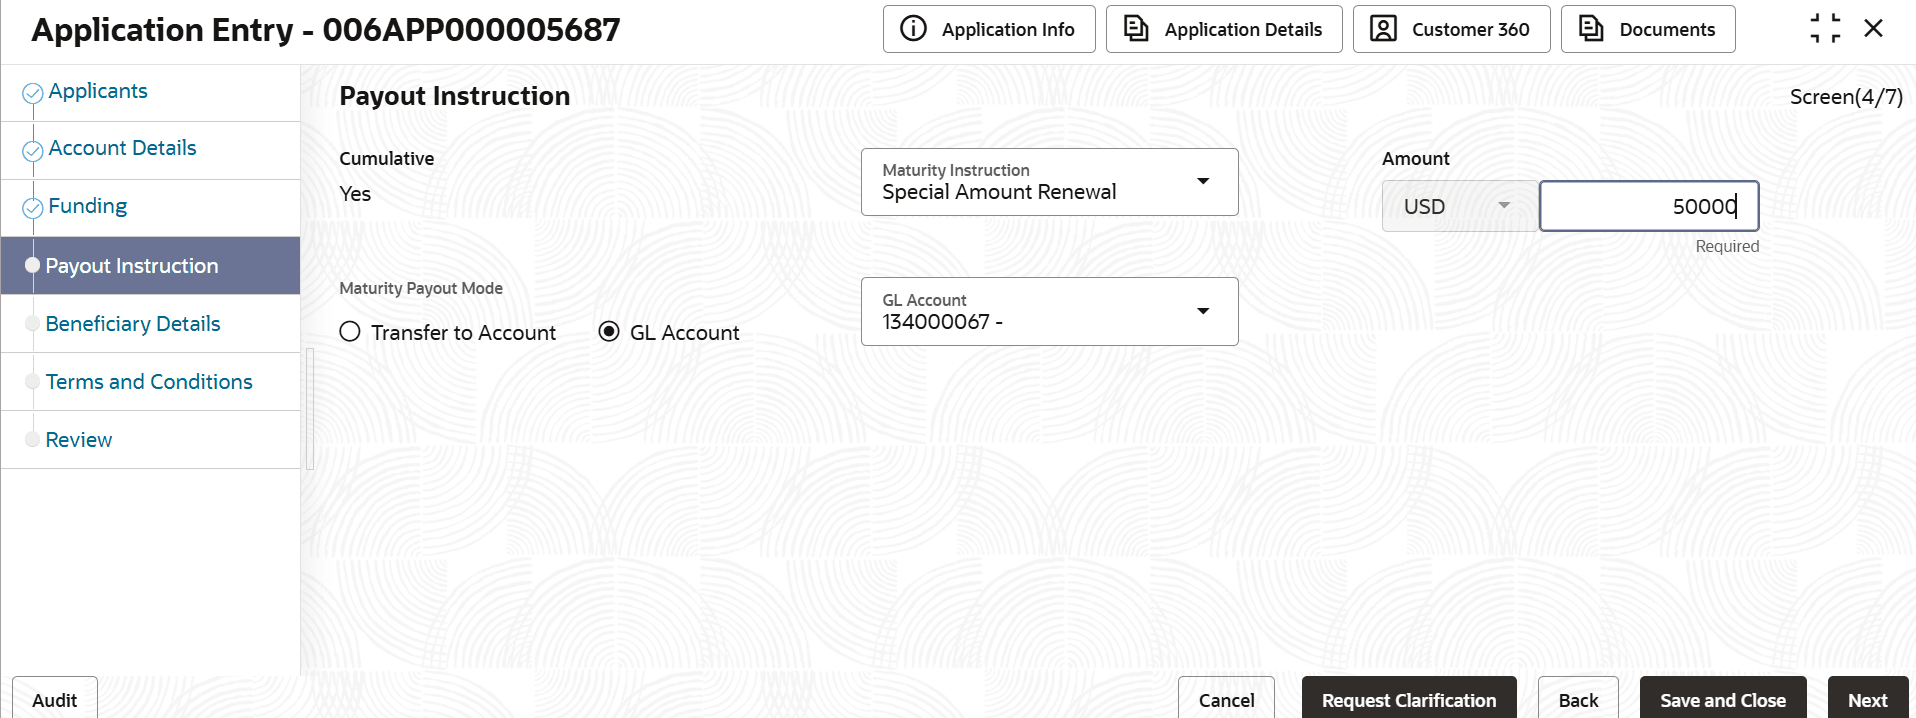Select GL Account payout mode radio
The width and height of the screenshot is (1916, 718).
tap(609, 332)
